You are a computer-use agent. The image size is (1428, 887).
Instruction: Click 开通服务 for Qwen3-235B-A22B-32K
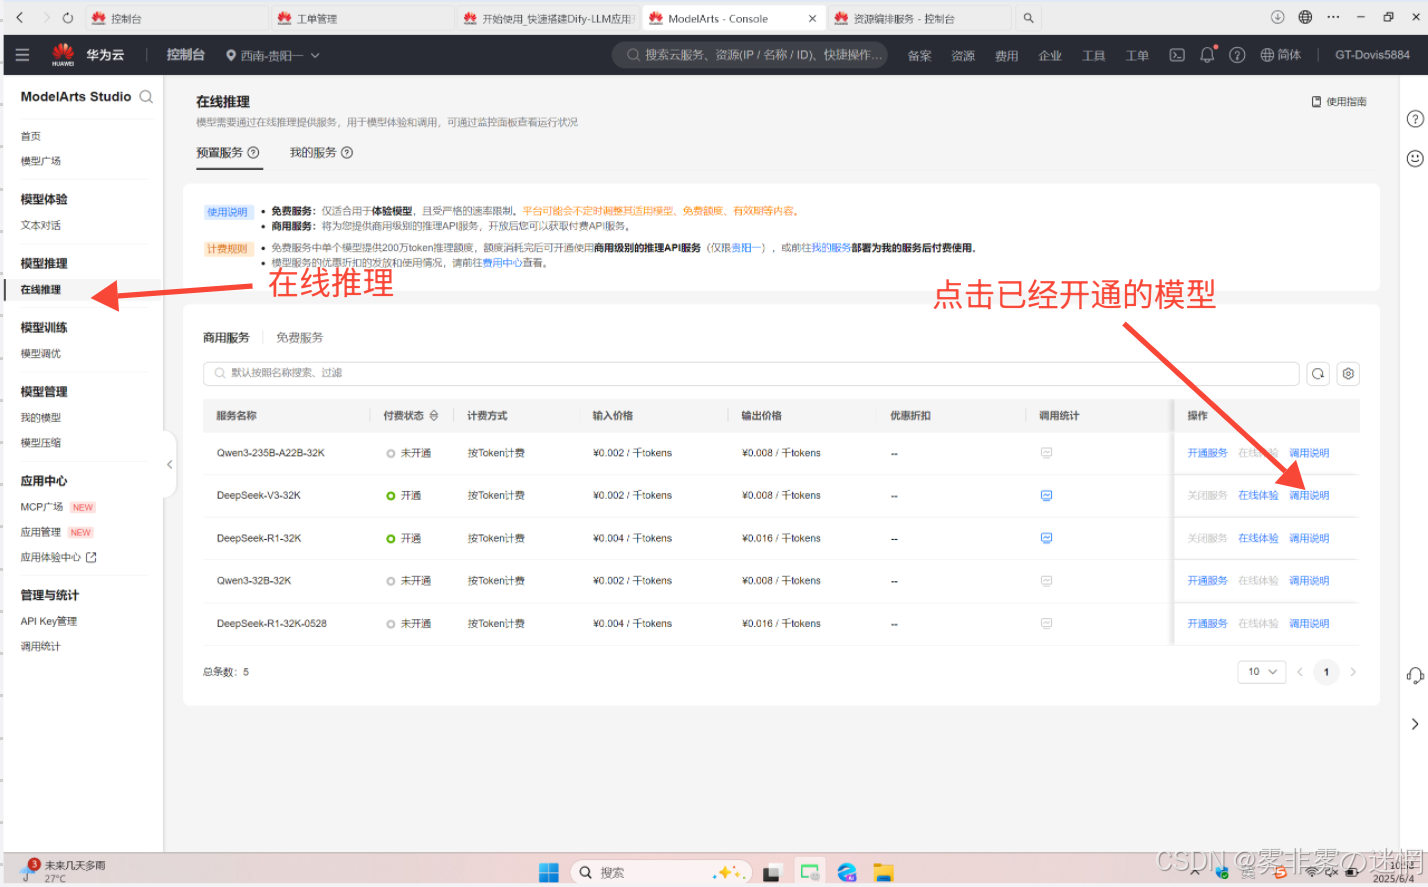1207,453
